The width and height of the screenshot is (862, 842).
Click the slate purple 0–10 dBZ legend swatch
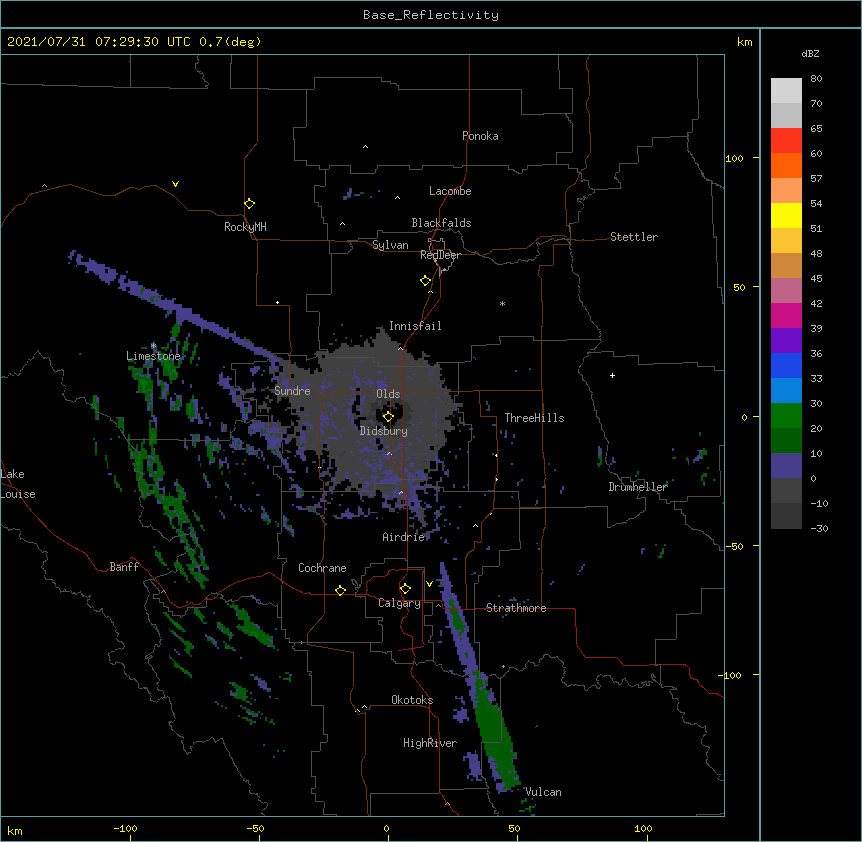point(786,466)
